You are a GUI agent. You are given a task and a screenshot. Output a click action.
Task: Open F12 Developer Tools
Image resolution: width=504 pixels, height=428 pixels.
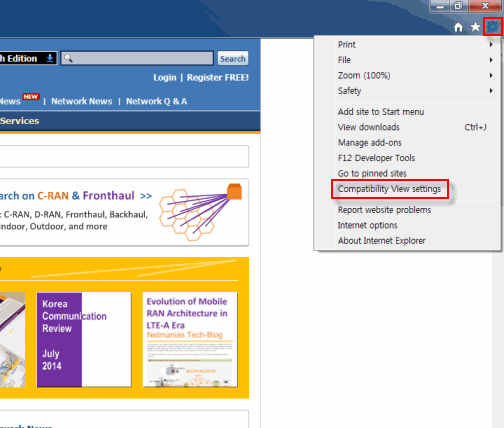coord(376,158)
